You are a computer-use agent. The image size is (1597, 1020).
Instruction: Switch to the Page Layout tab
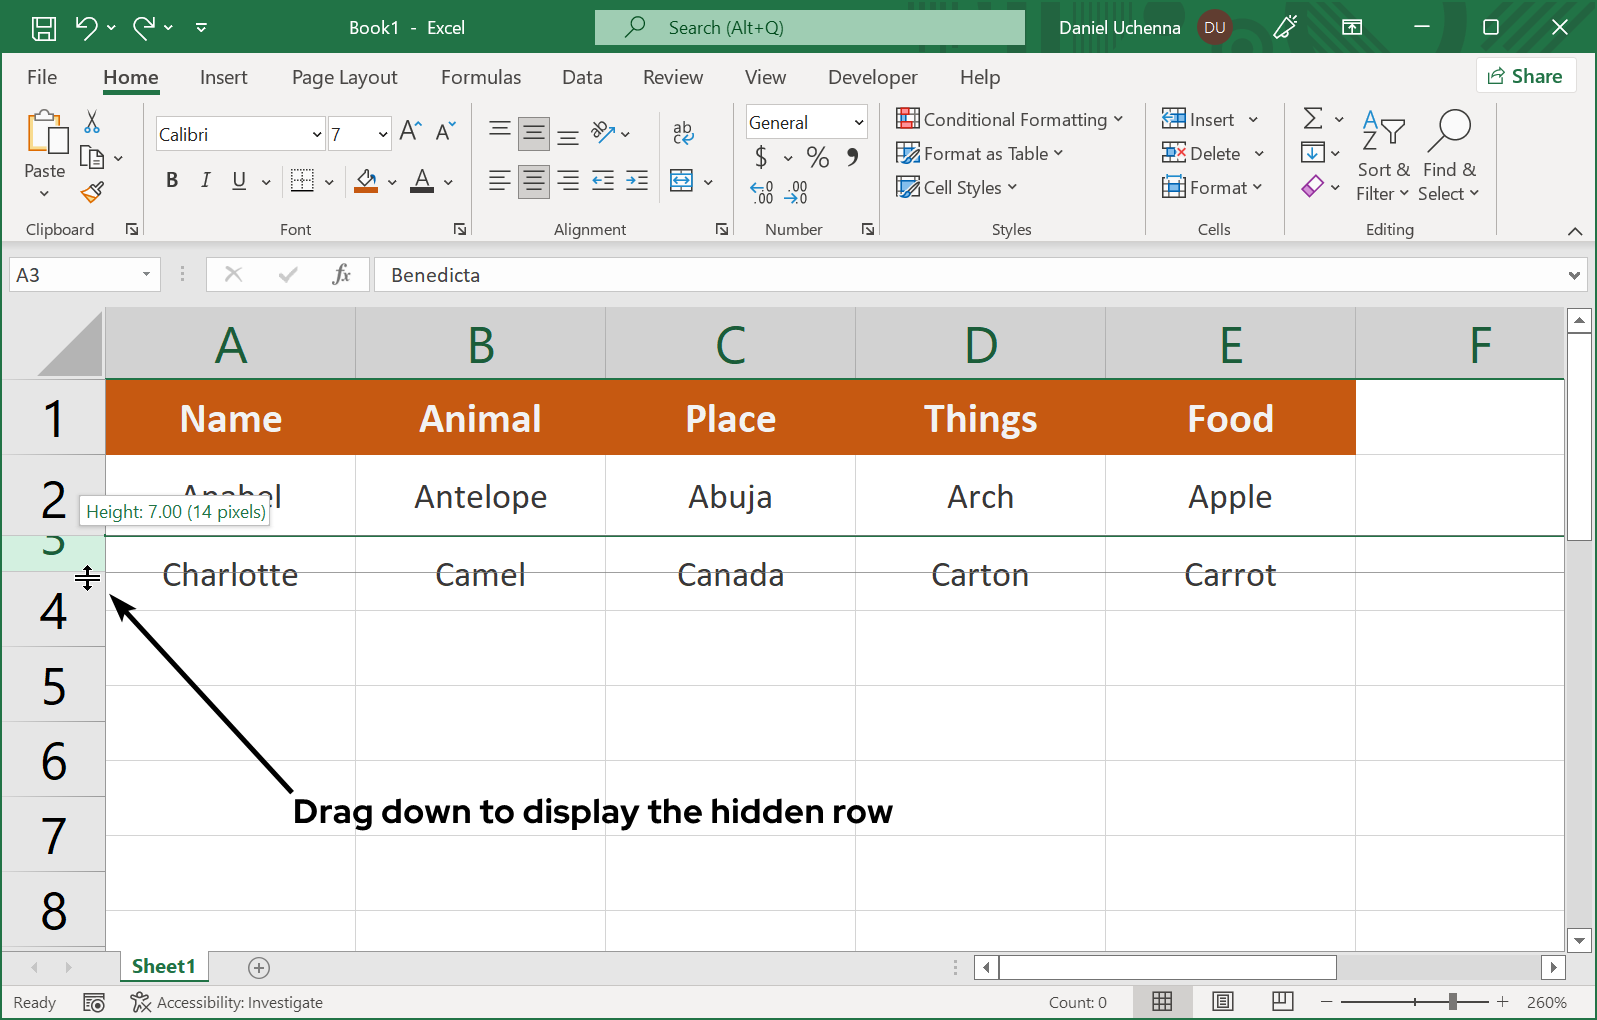tap(344, 77)
